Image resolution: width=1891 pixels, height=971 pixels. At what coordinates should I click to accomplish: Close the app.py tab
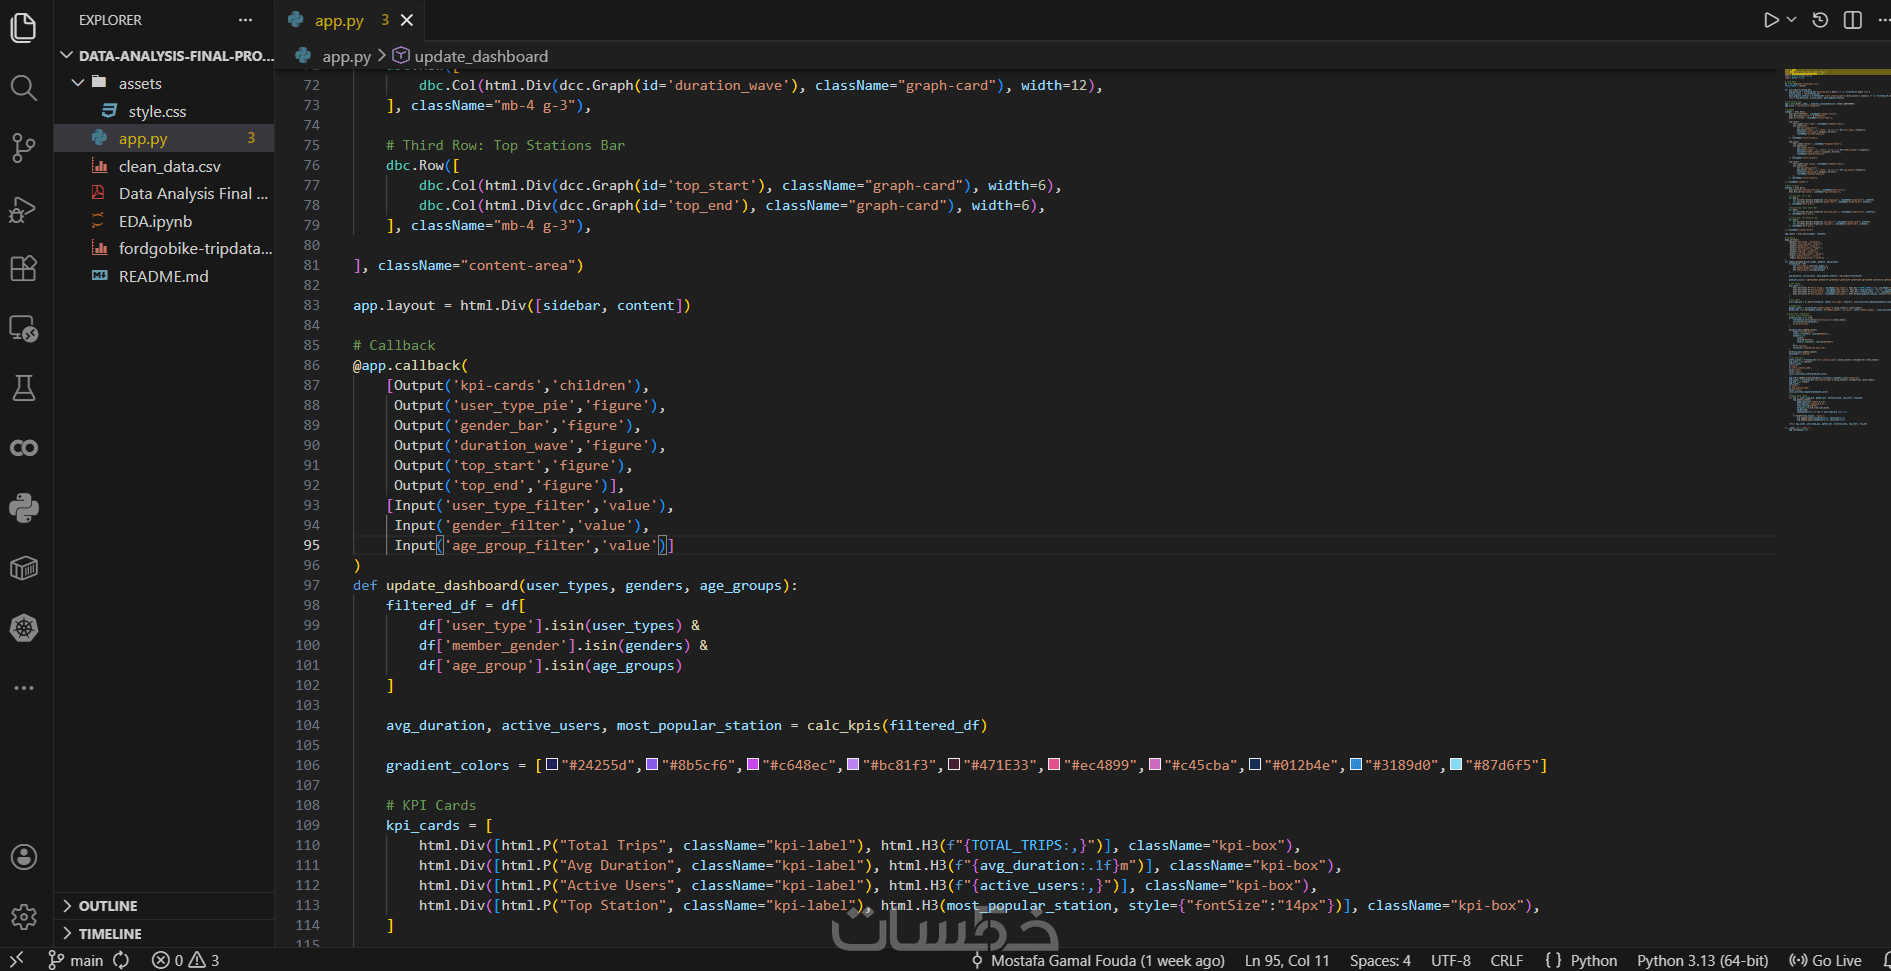(x=407, y=20)
